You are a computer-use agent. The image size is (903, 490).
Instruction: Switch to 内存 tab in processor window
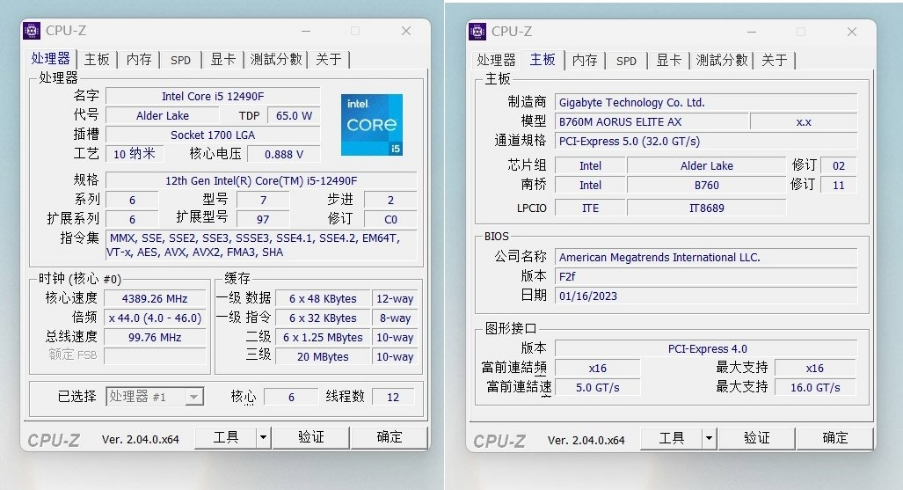pos(139,60)
